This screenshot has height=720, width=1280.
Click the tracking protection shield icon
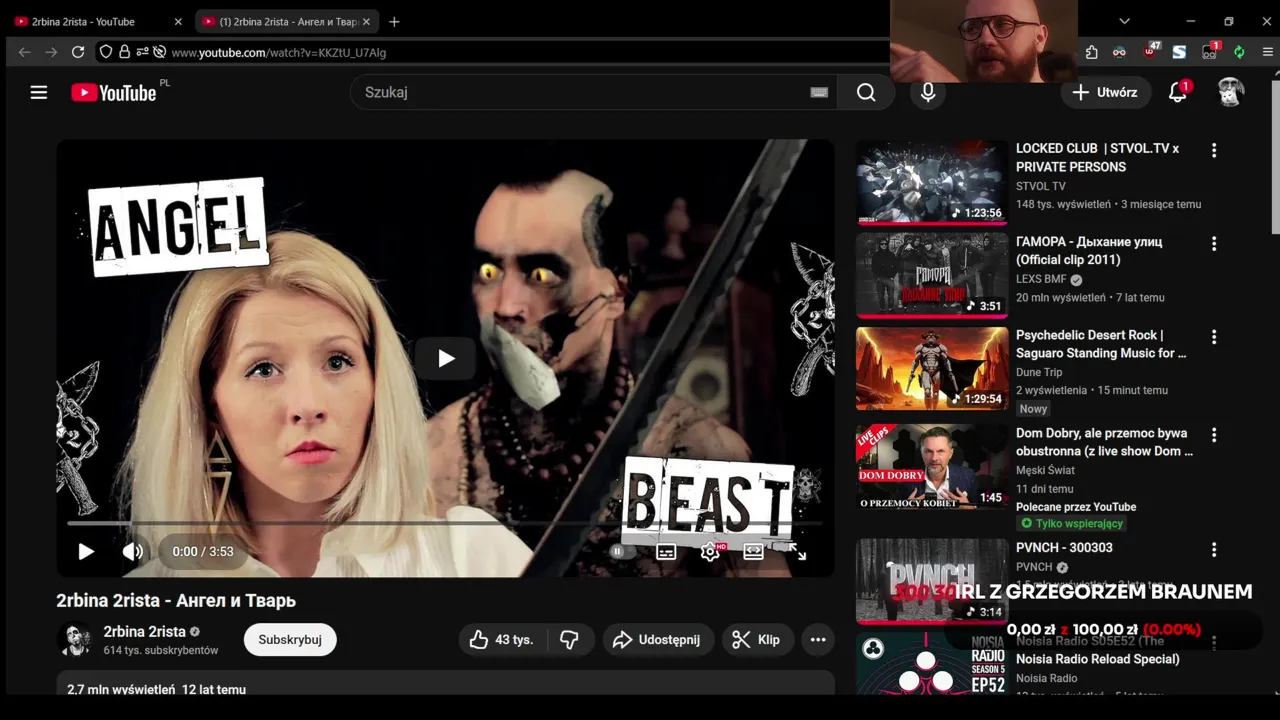point(106,52)
